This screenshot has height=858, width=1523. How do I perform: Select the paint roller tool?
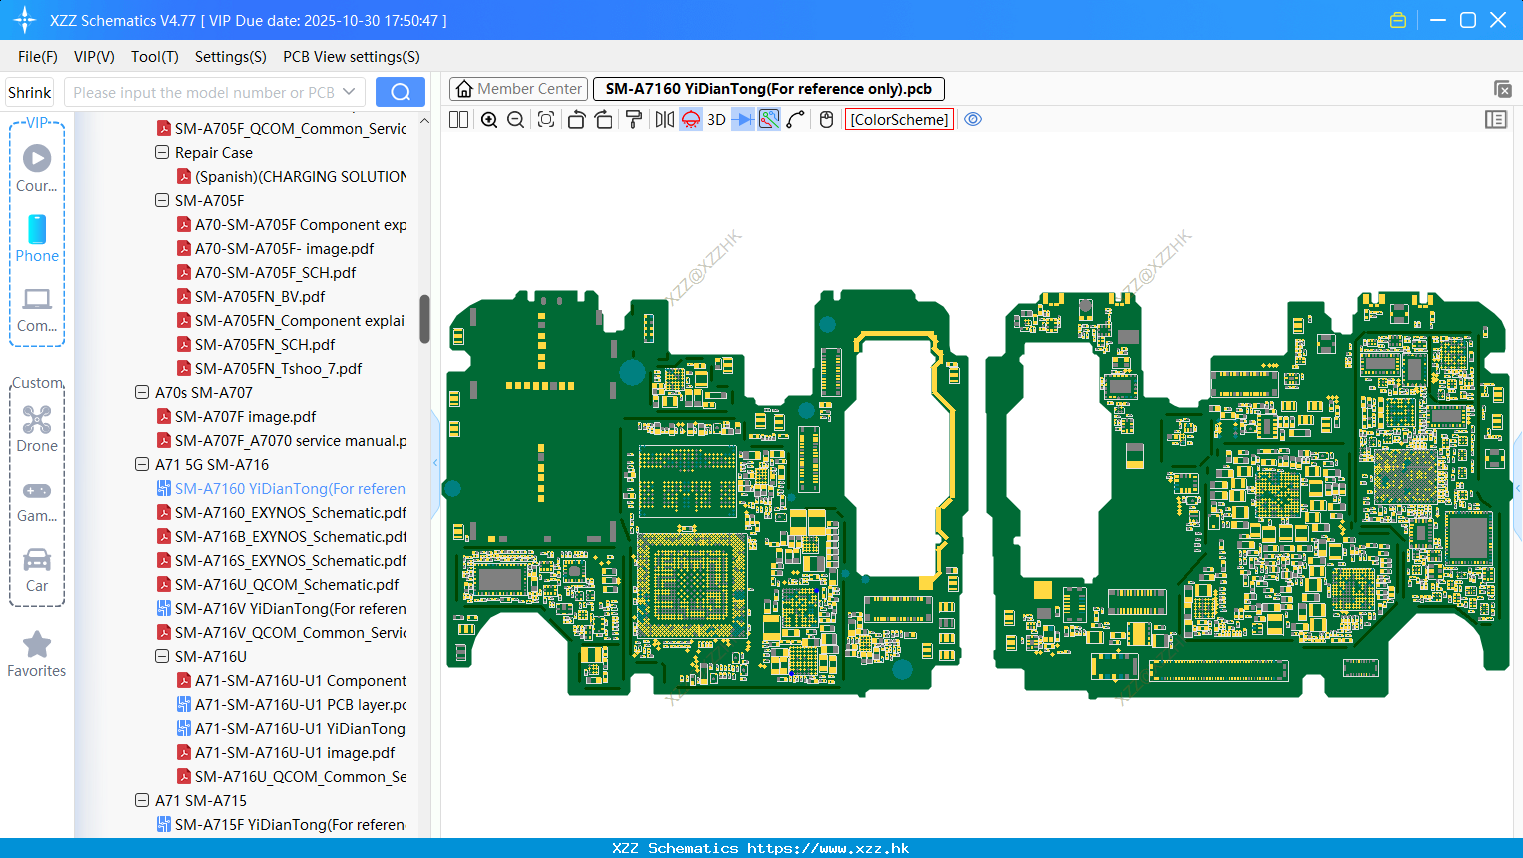click(x=634, y=120)
